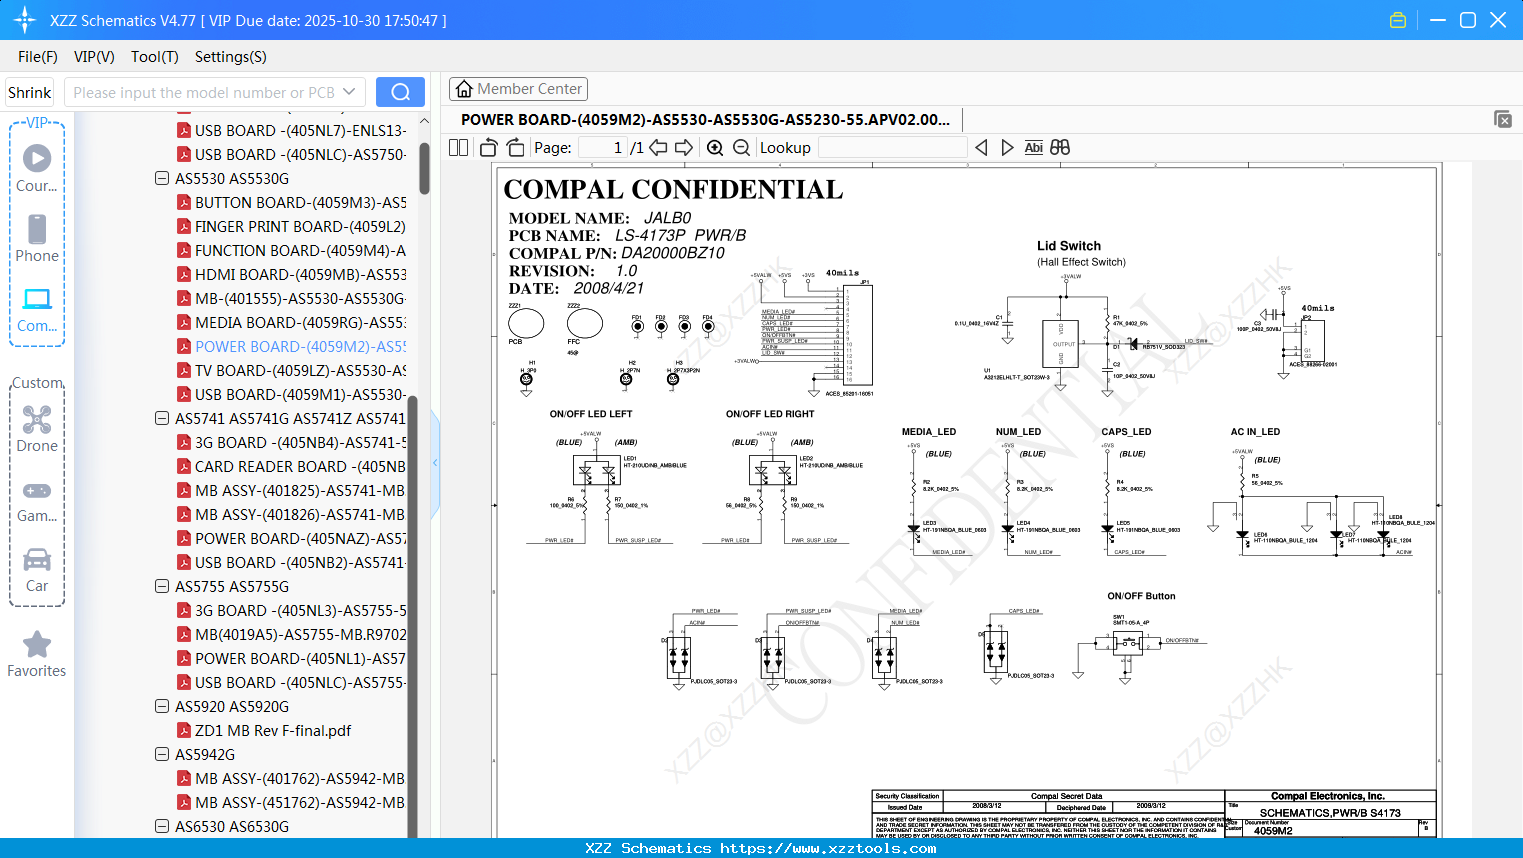Open MB(4019A5)-AS5755-MB.R9702 file

[300, 634]
